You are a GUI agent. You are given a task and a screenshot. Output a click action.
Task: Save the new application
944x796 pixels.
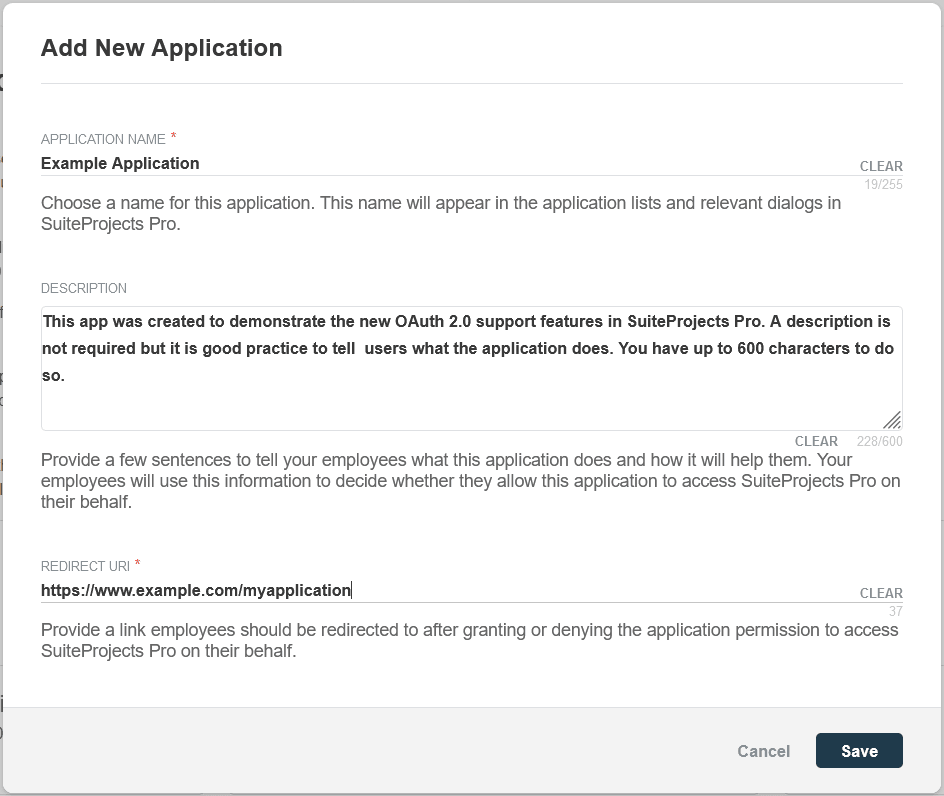point(859,751)
